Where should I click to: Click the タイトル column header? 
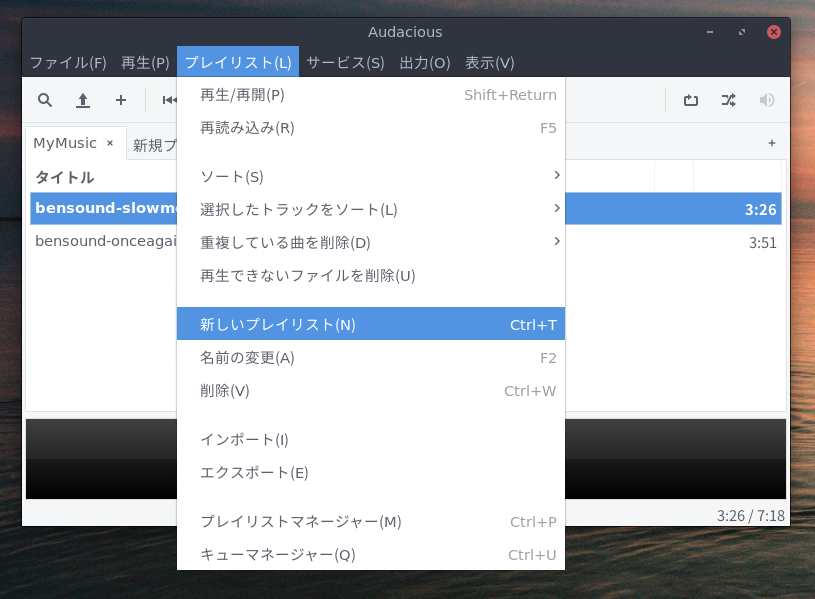[65, 178]
